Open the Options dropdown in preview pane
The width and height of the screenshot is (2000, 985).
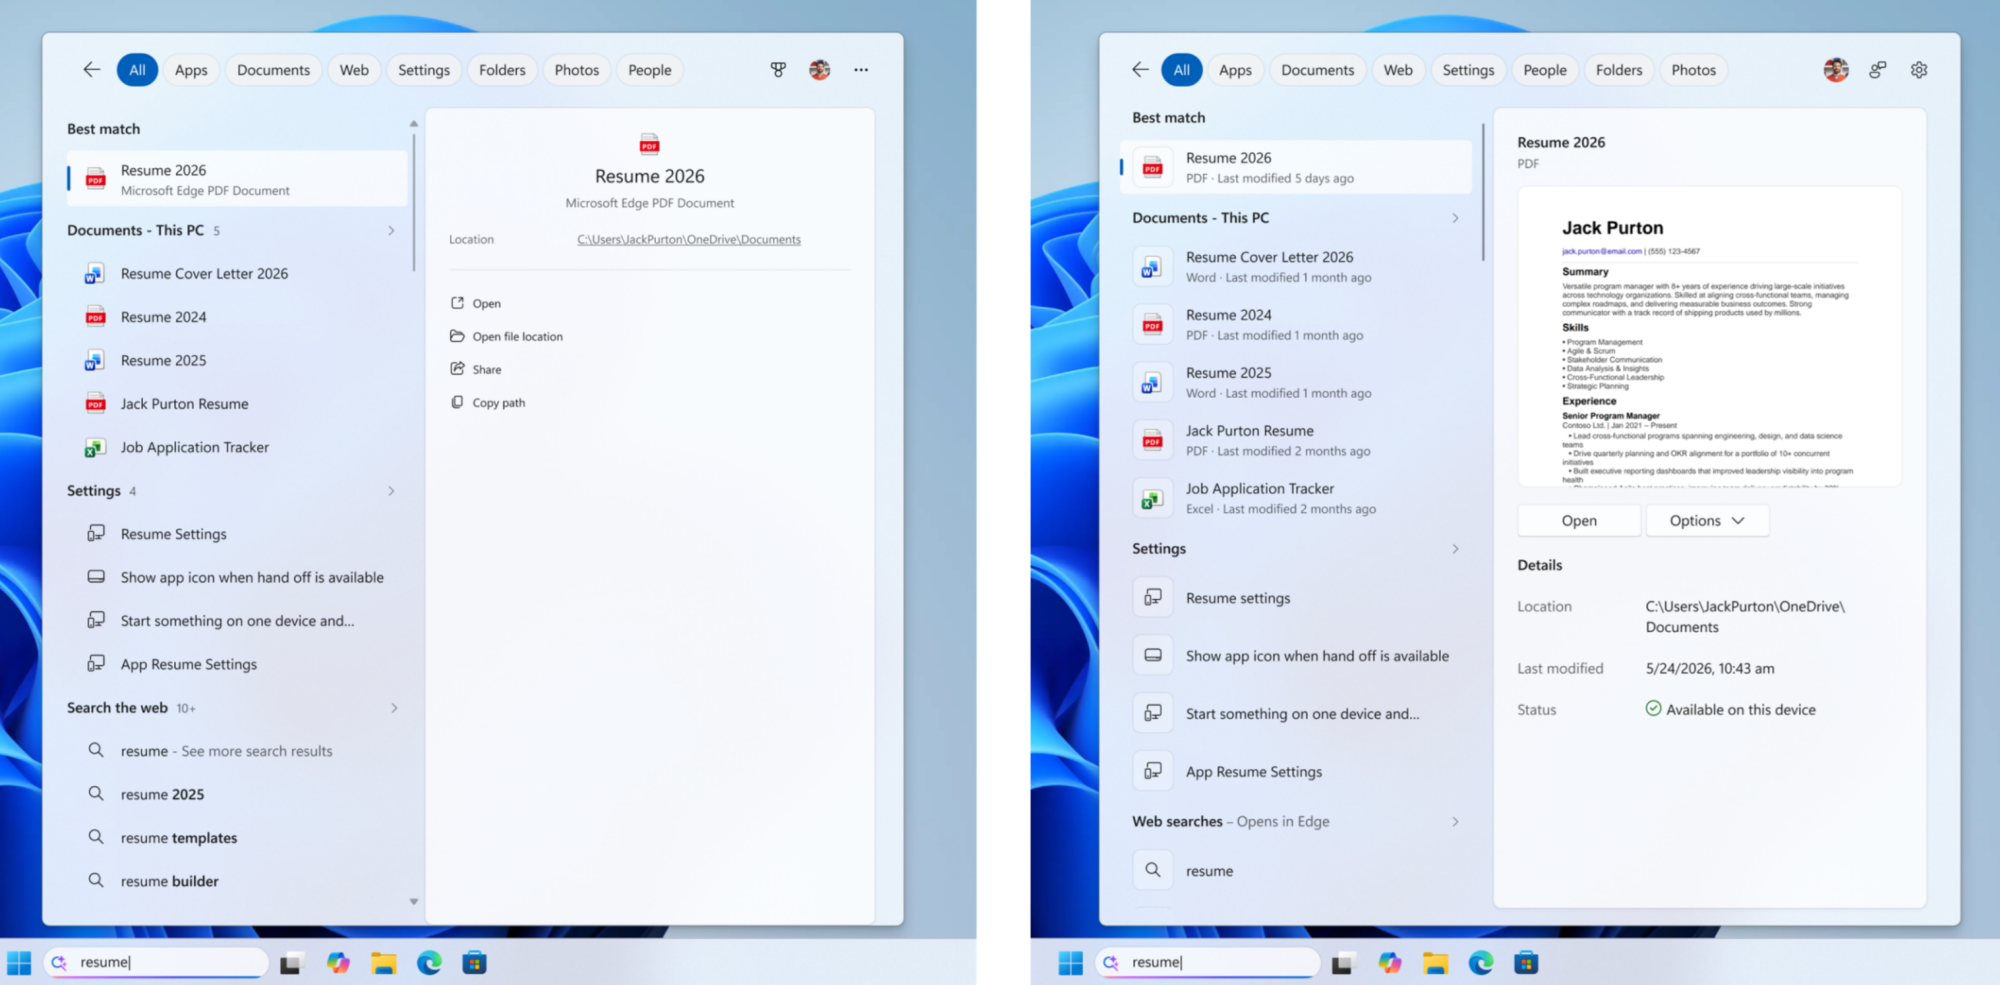[x=1707, y=521]
